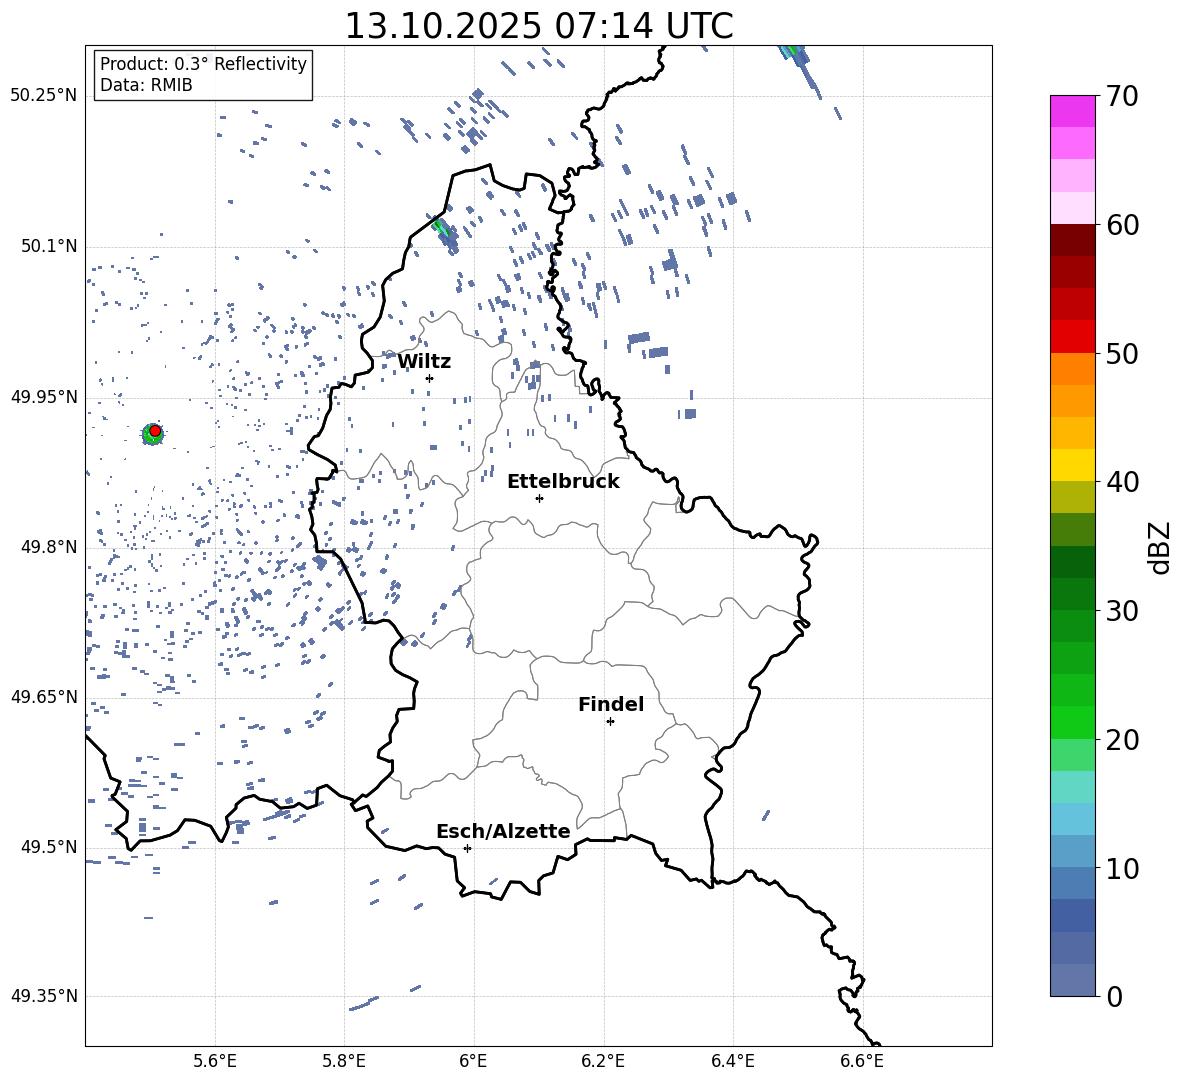Choose the dark maroon colorbar segment below 60
Image resolution: width=1184 pixels, height=1081 pixels.
[x=1073, y=240]
